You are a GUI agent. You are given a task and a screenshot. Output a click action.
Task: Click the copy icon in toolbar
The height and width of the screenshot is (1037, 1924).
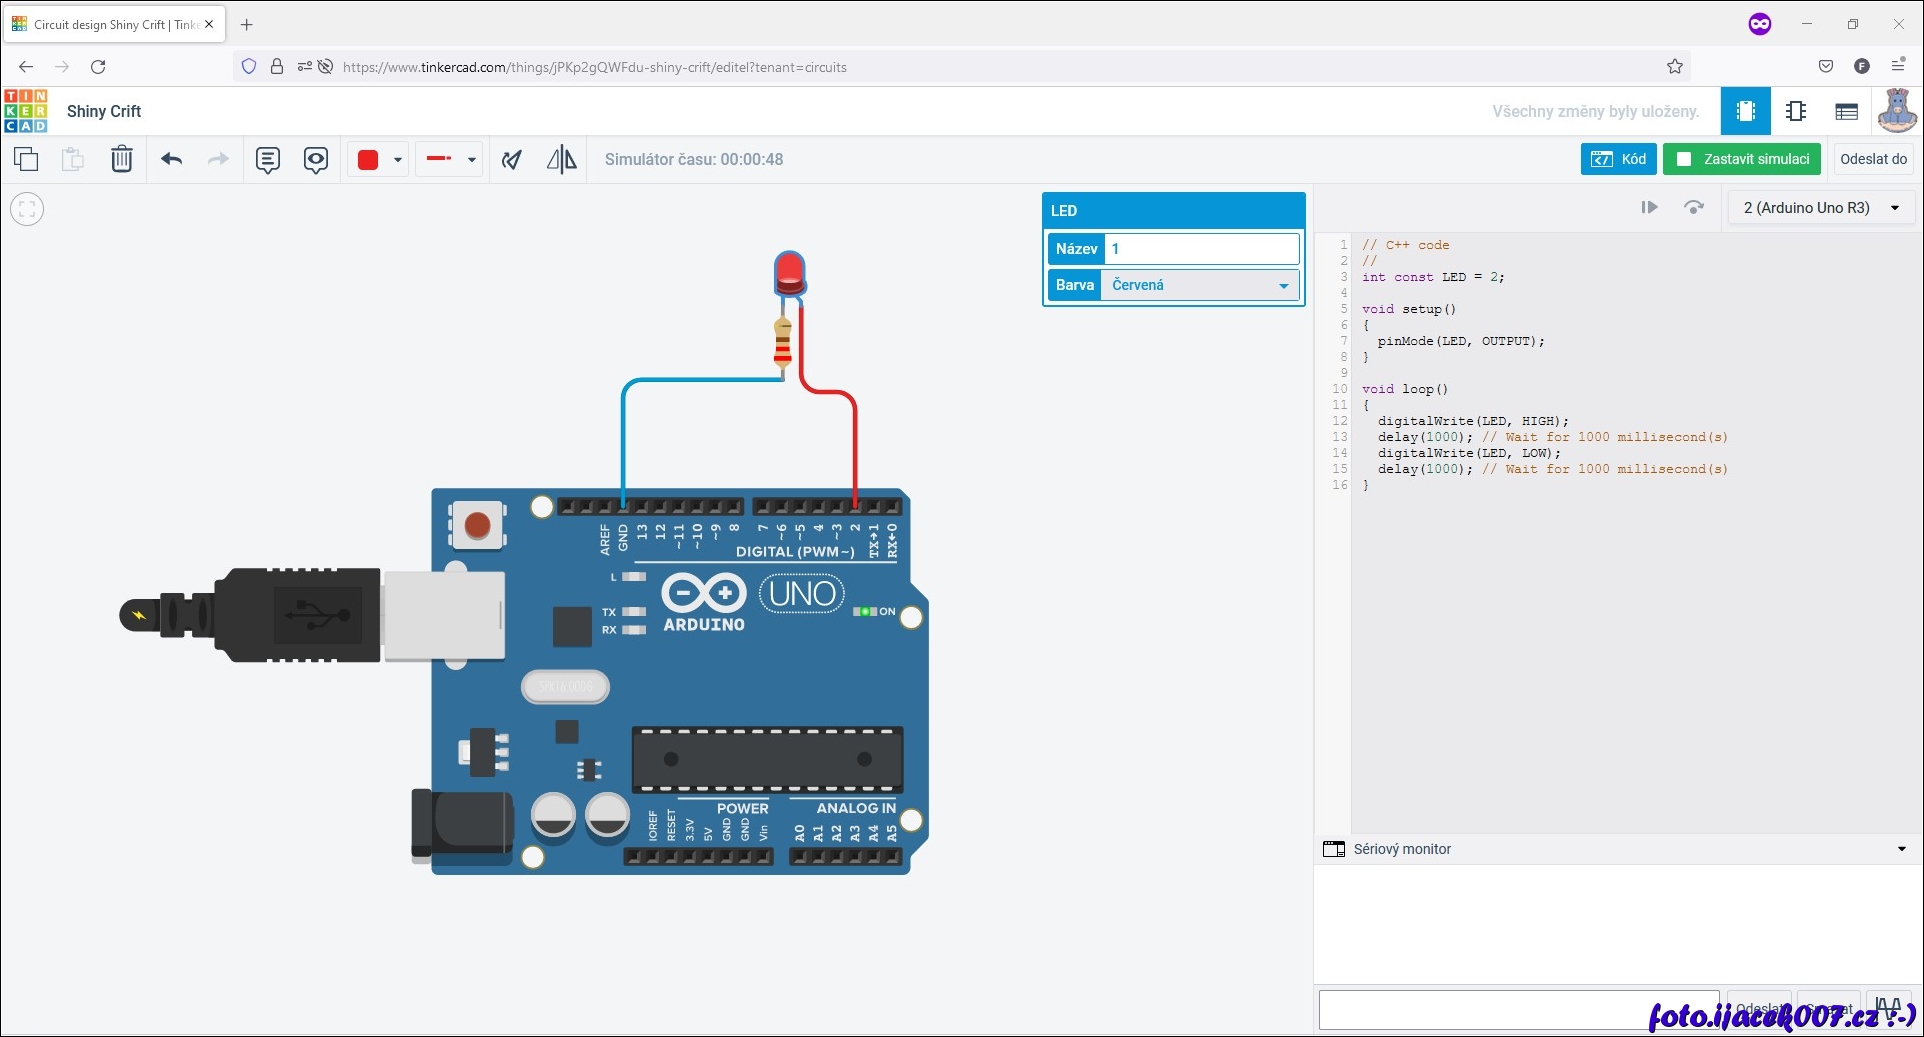coord(27,159)
